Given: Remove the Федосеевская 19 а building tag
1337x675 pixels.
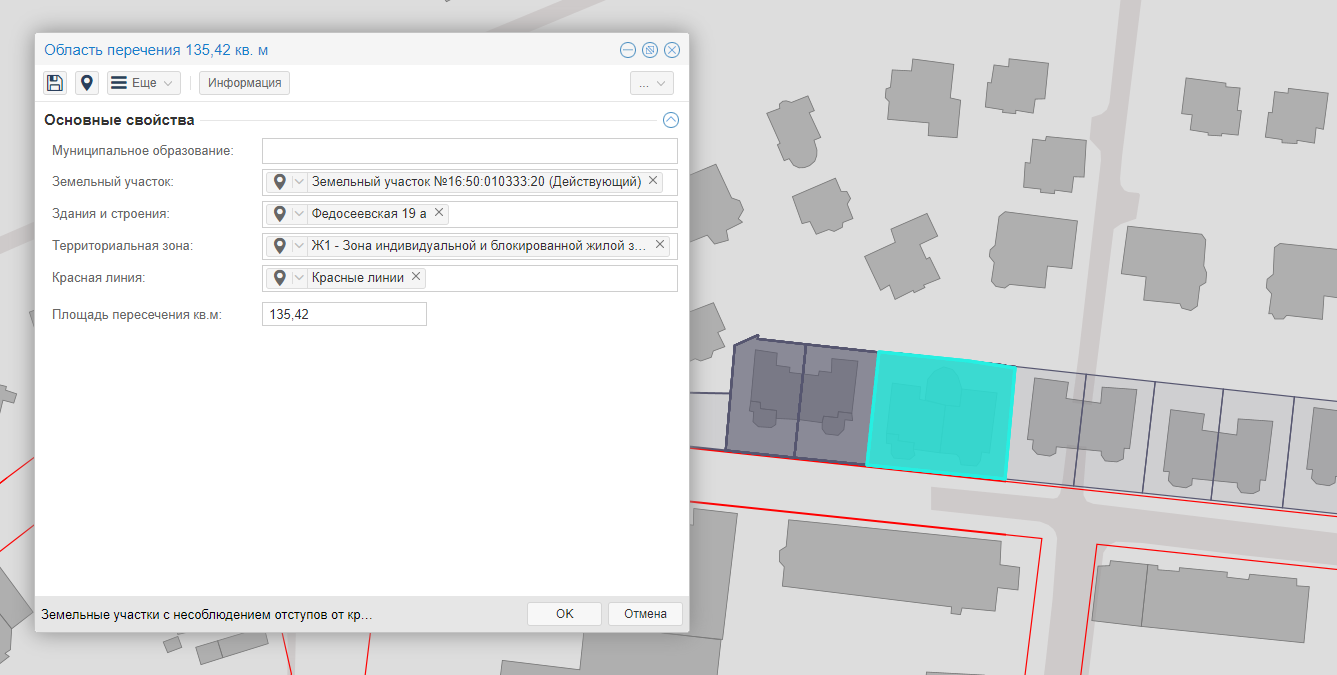Looking at the screenshot, I should 438,213.
